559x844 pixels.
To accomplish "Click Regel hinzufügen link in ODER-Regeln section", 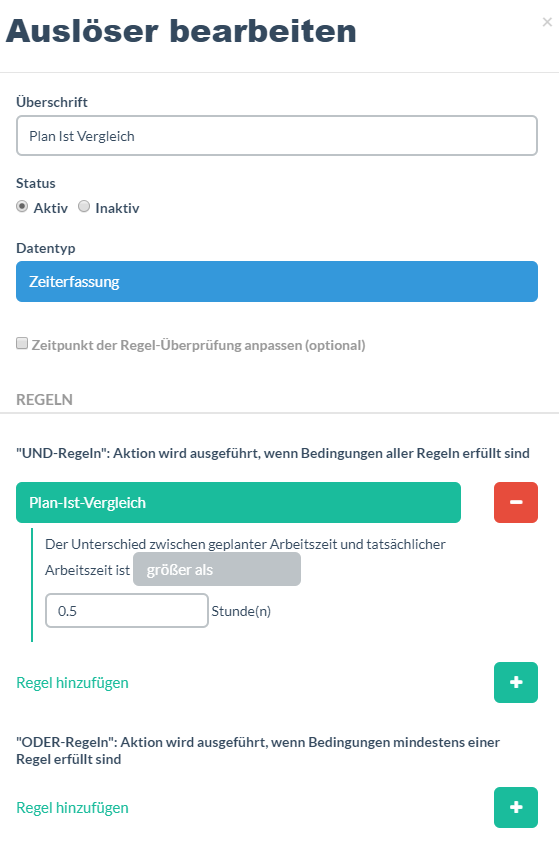I will click(72, 807).
